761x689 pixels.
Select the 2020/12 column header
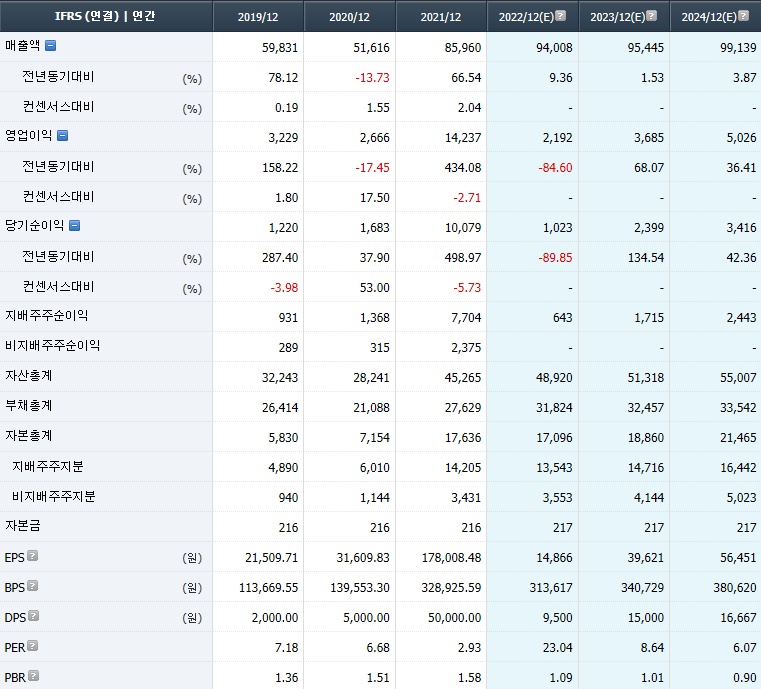(x=349, y=17)
